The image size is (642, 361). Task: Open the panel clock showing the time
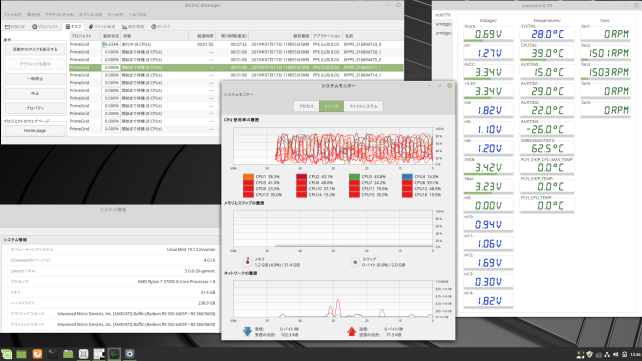tap(635, 354)
